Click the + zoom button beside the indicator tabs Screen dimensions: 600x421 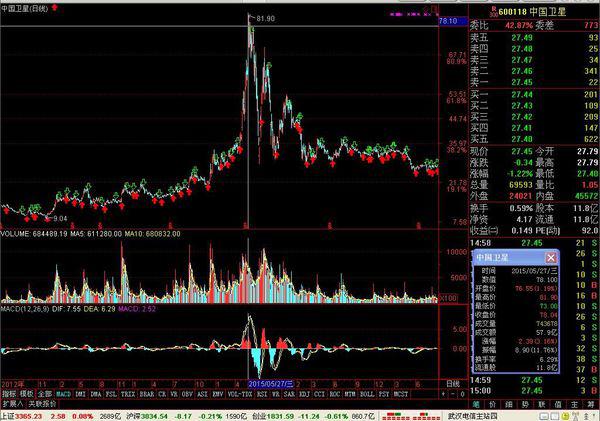[443, 393]
